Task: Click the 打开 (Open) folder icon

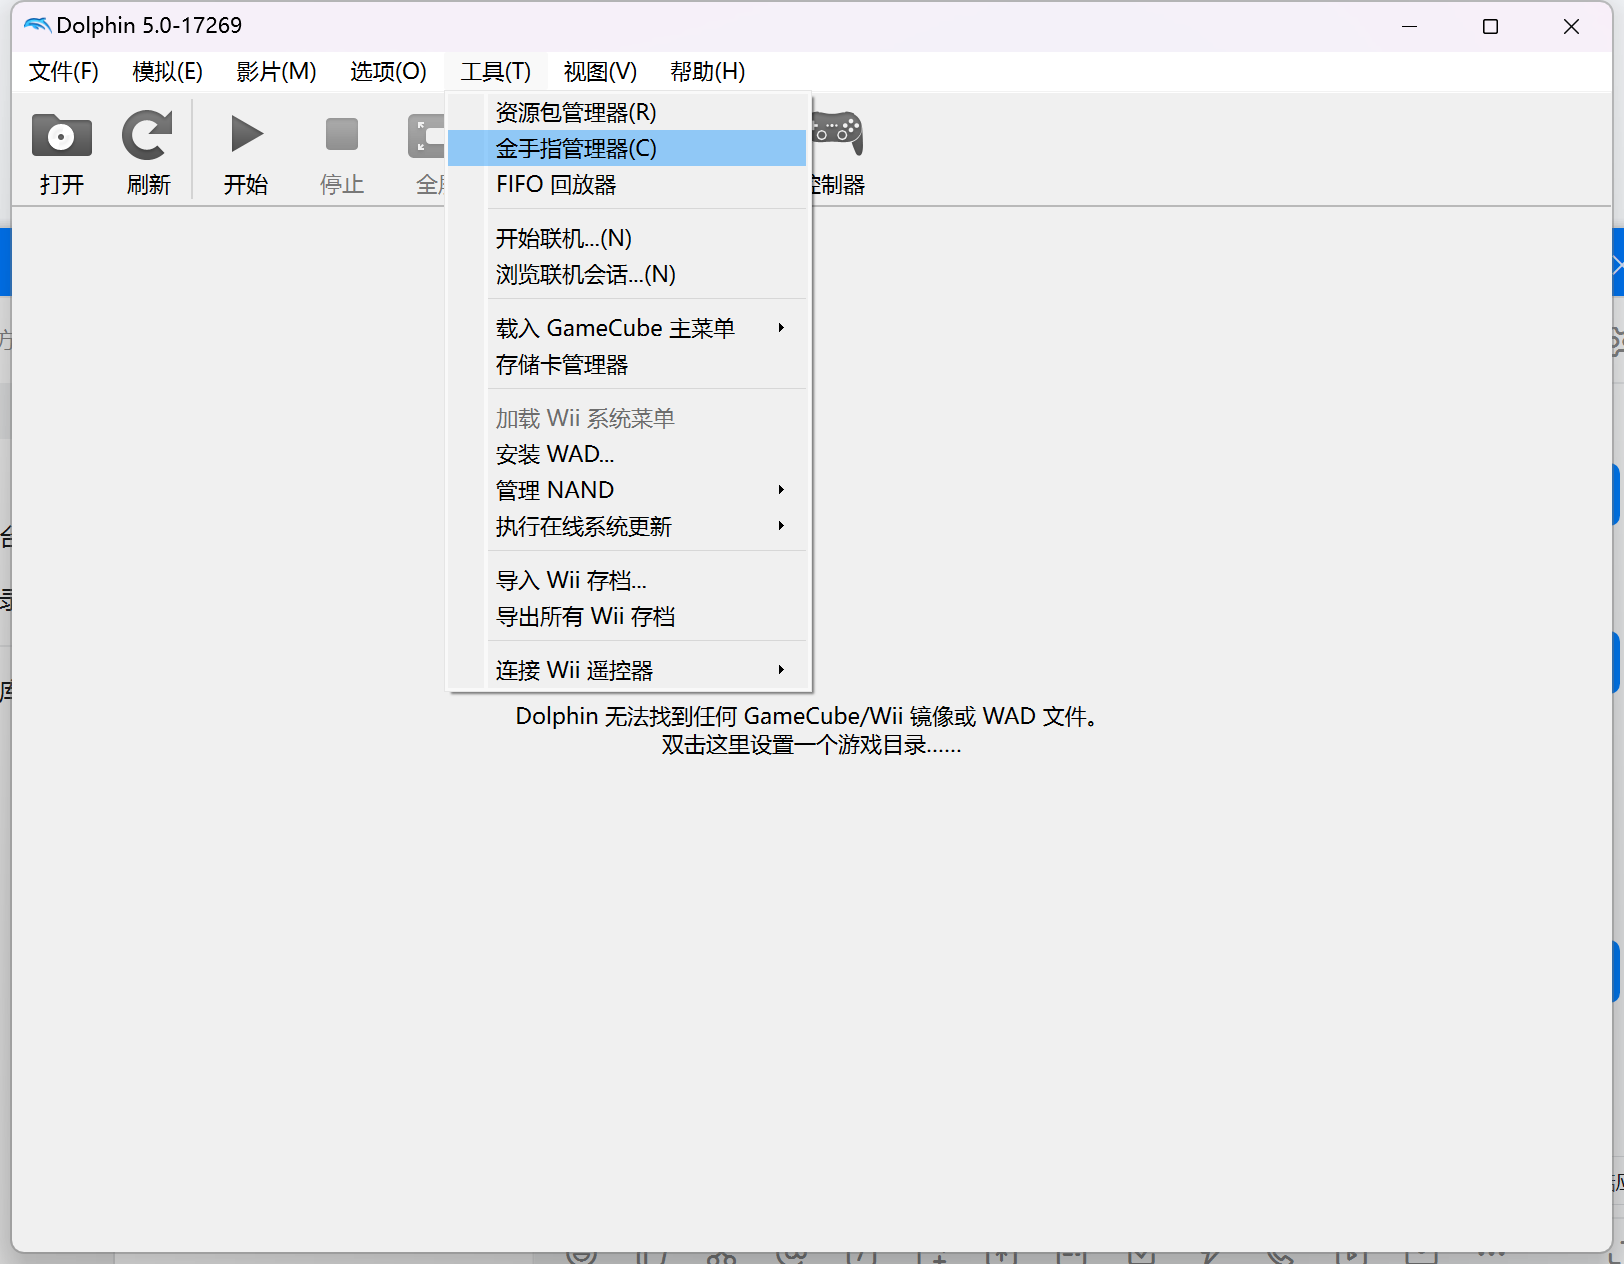Action: (61, 136)
